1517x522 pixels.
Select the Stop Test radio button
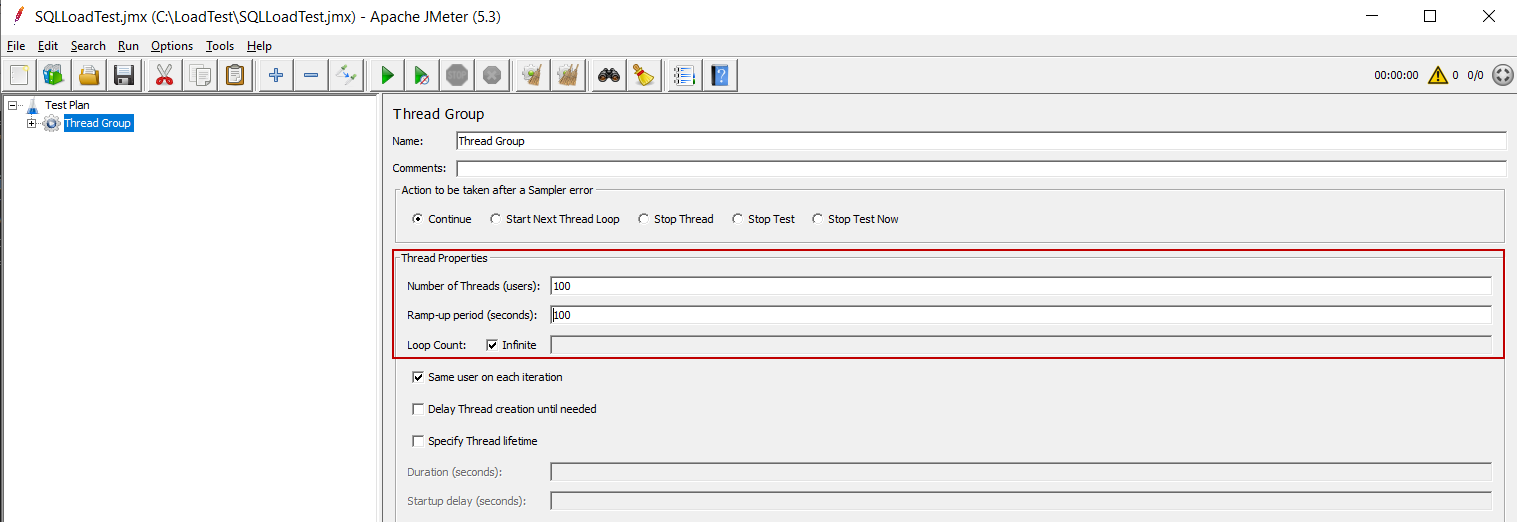[x=738, y=219]
